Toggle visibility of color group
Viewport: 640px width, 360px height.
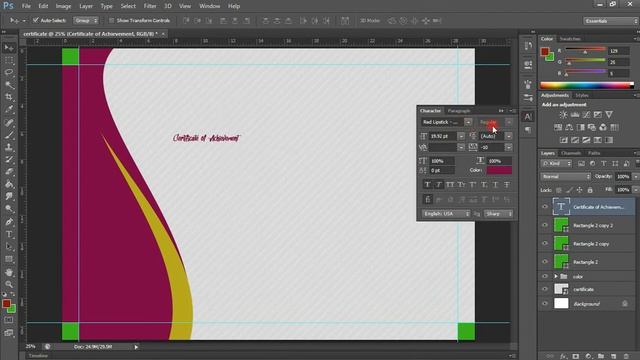coord(544,276)
